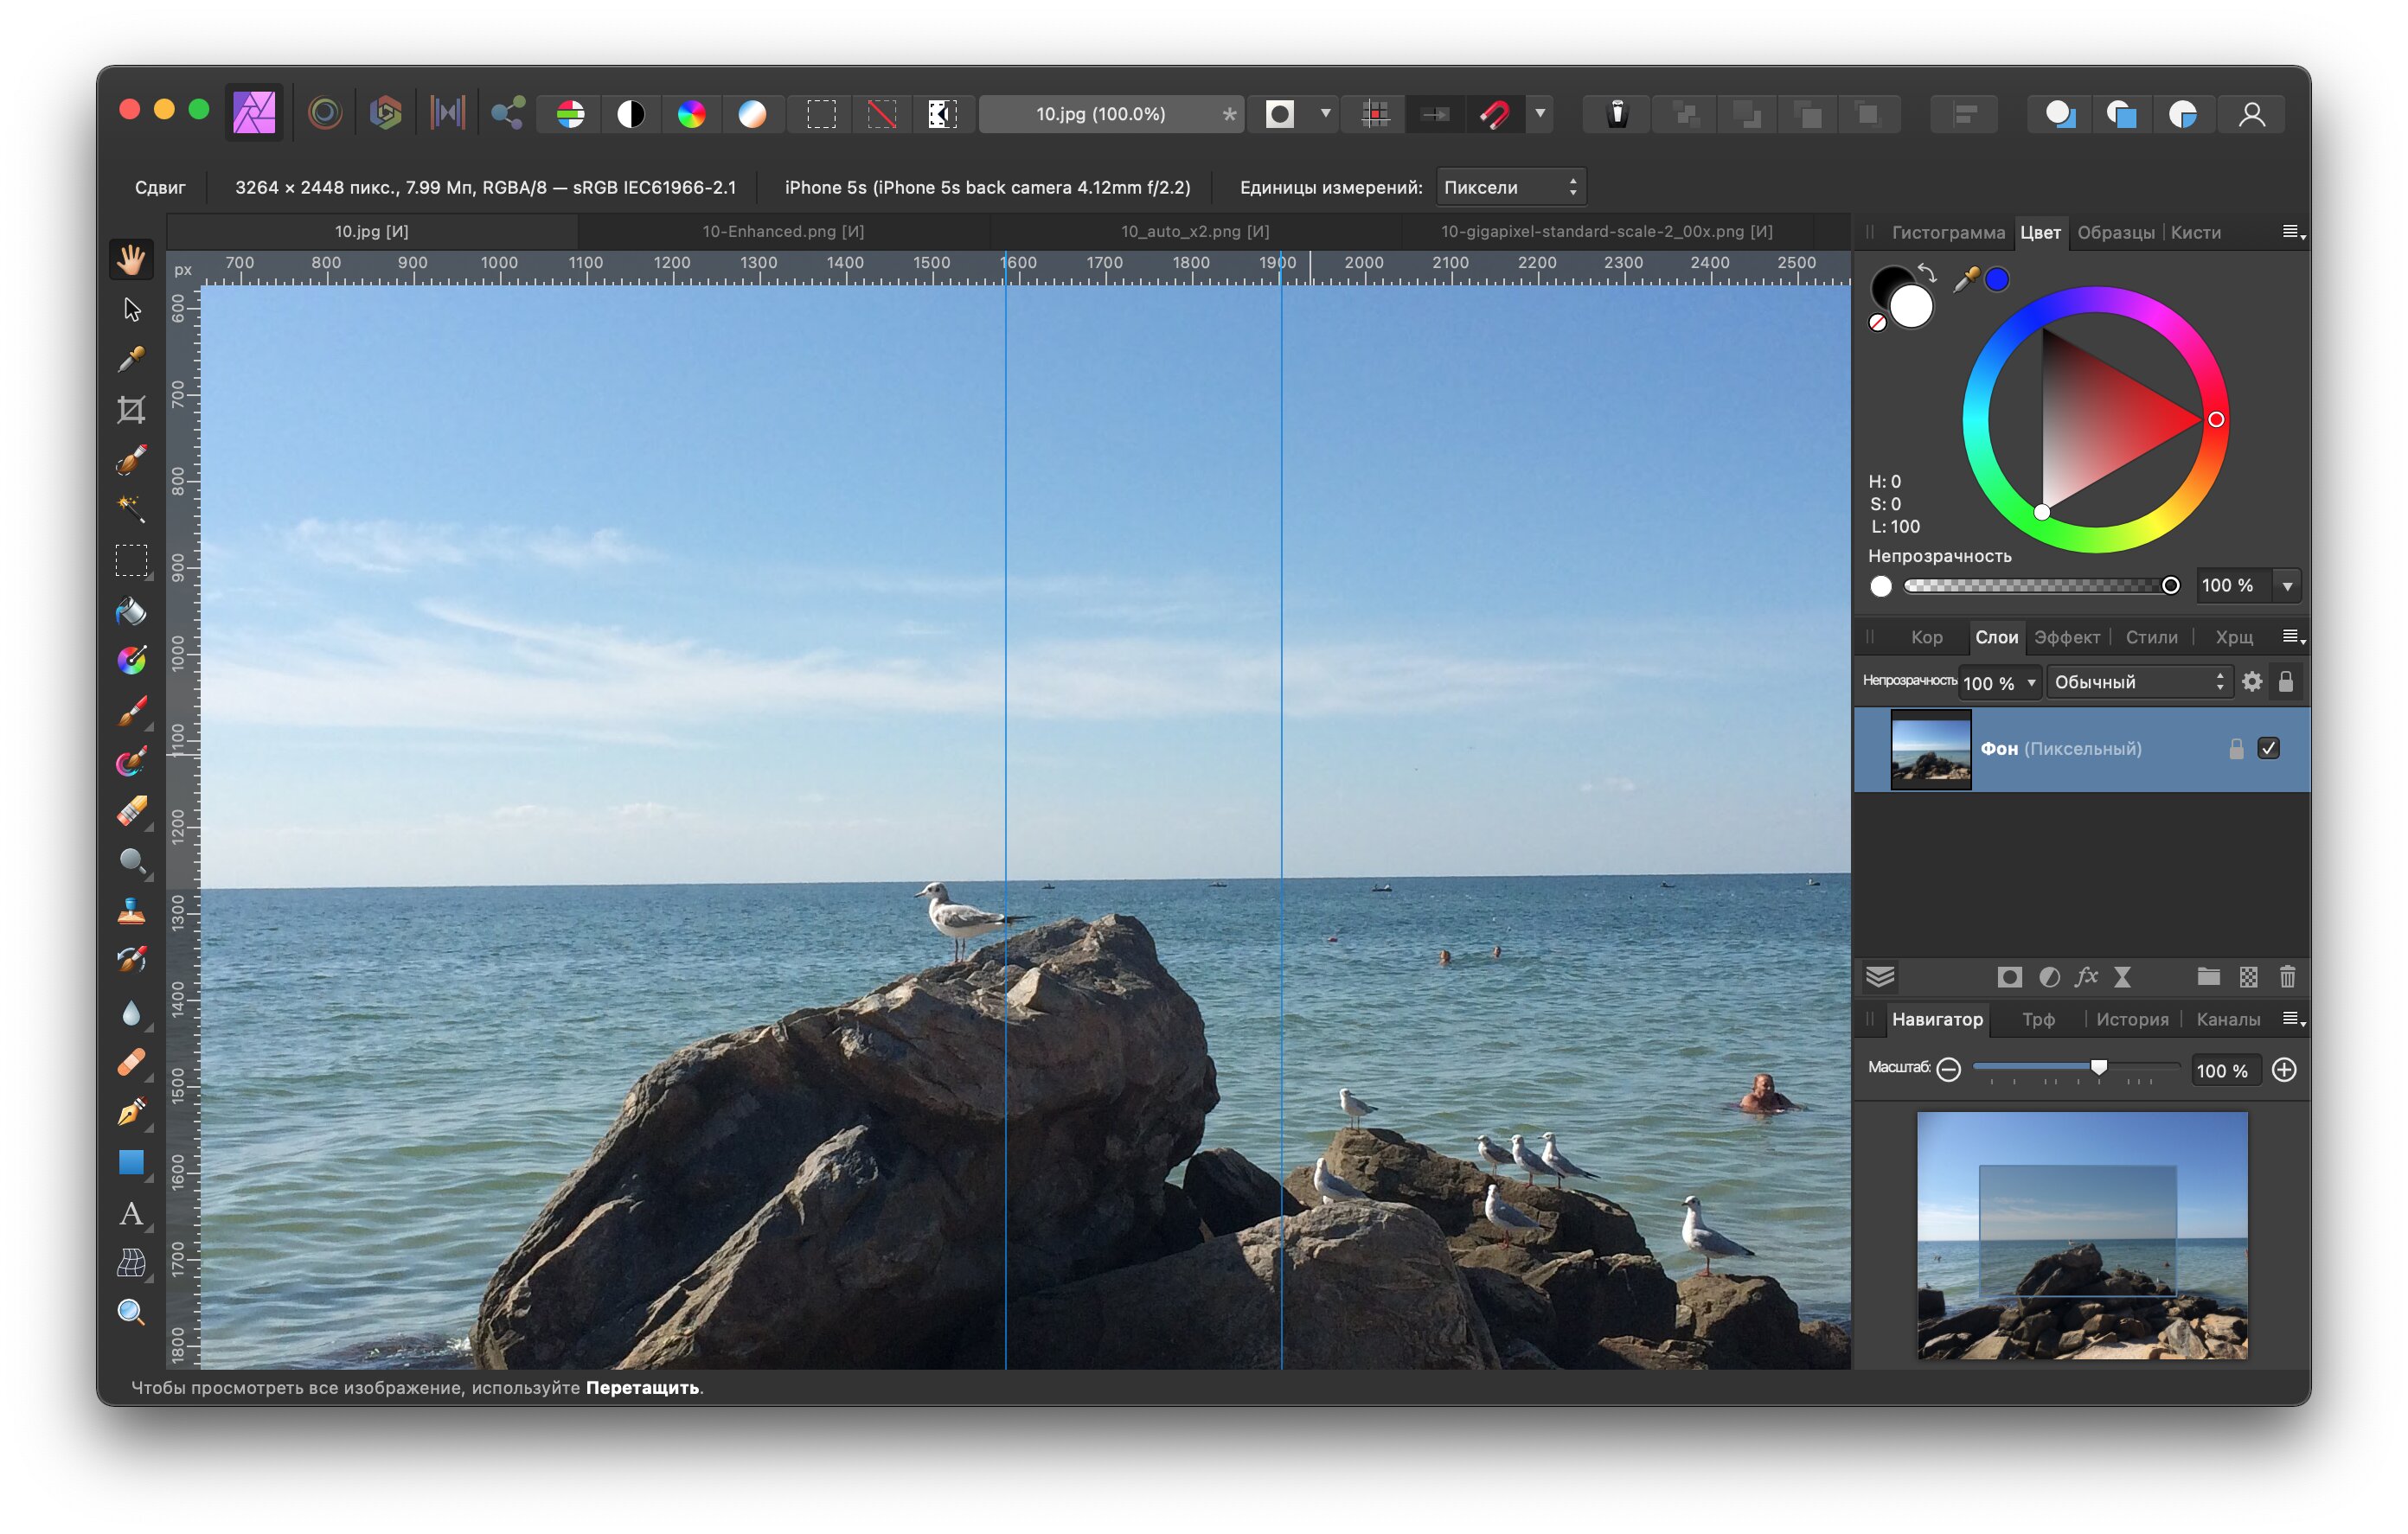Viewport: 2408px width, 1534px height.
Task: Click the Invert Pixel Selection icon
Action: point(942,114)
